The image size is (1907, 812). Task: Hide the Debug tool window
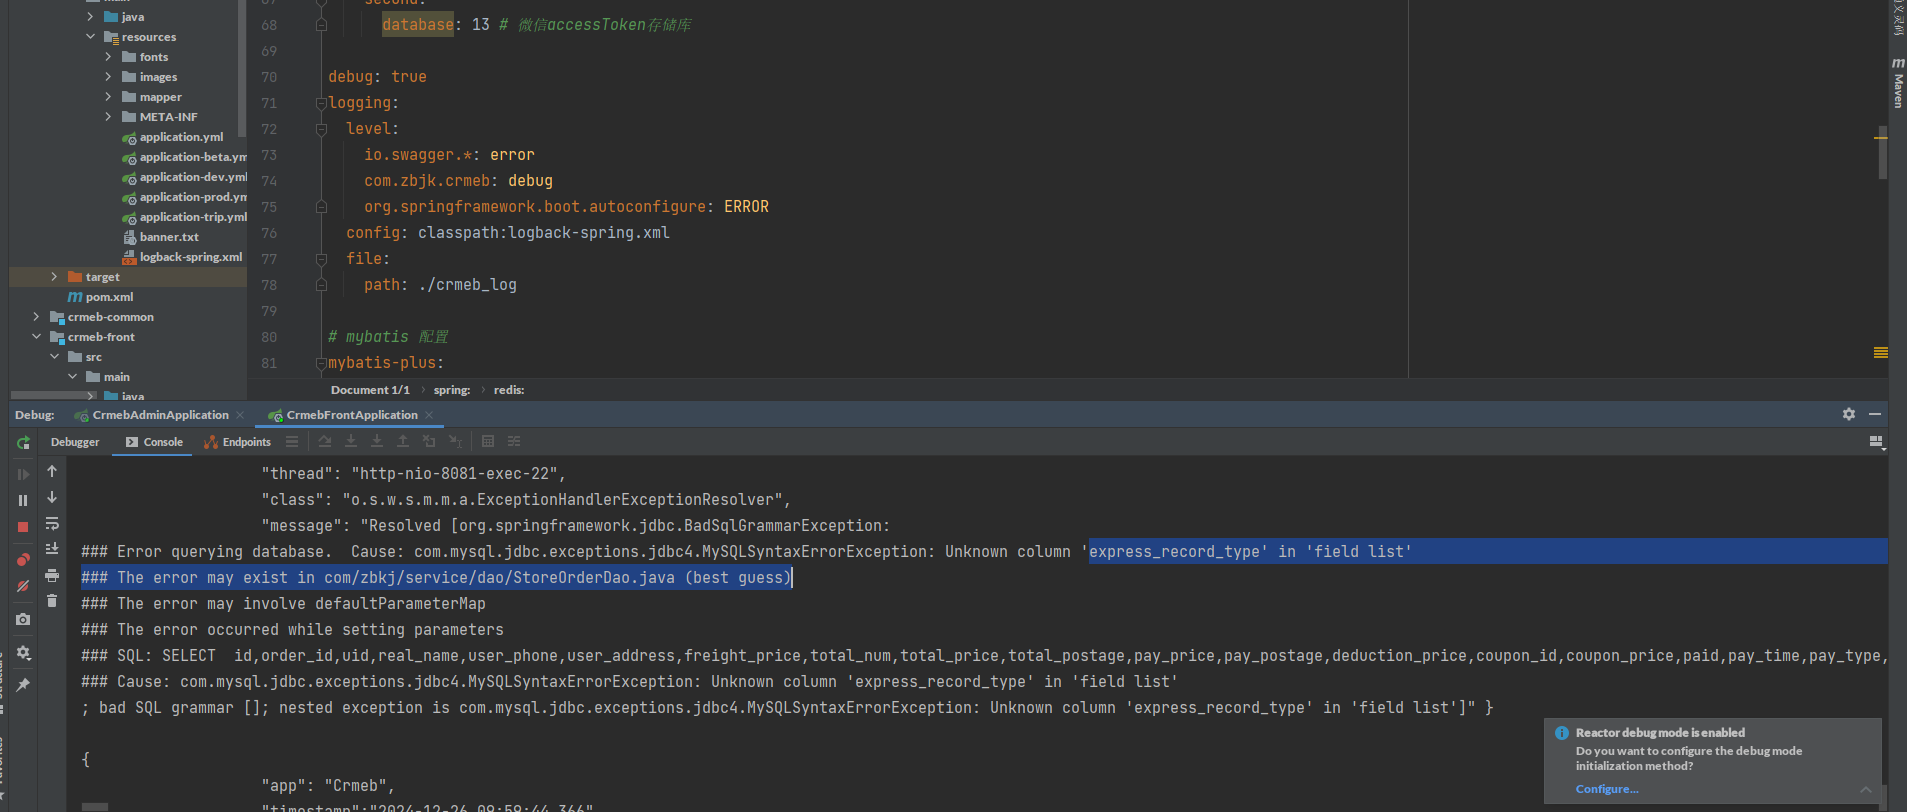pos(1875,414)
